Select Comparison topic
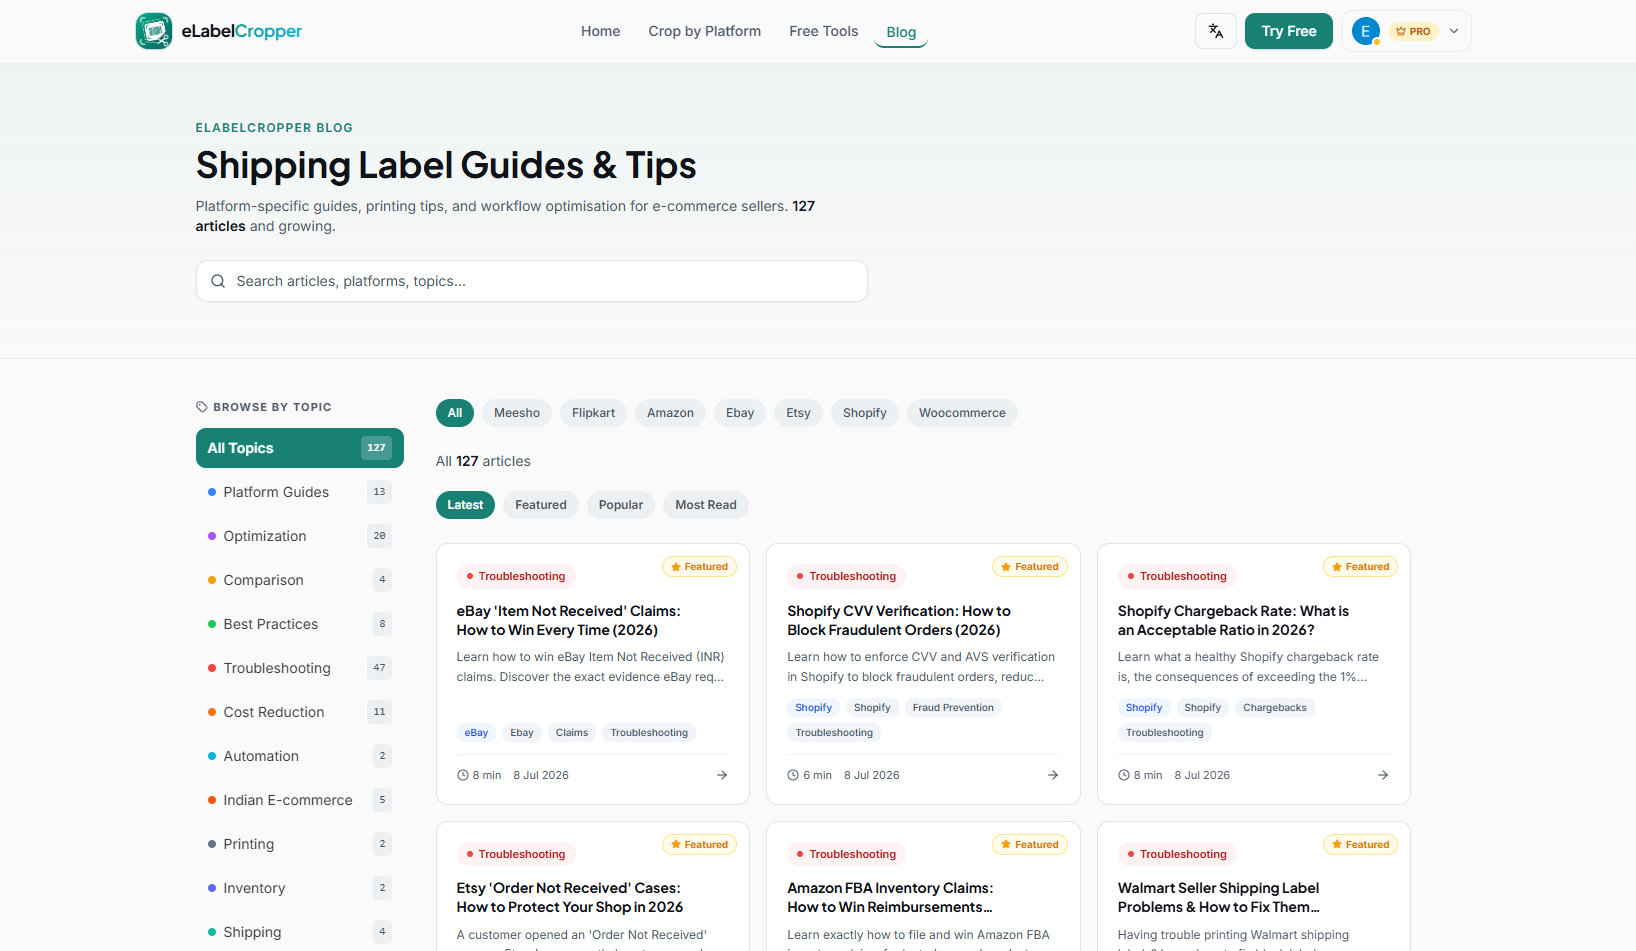Image resolution: width=1636 pixels, height=951 pixels. click(300, 580)
